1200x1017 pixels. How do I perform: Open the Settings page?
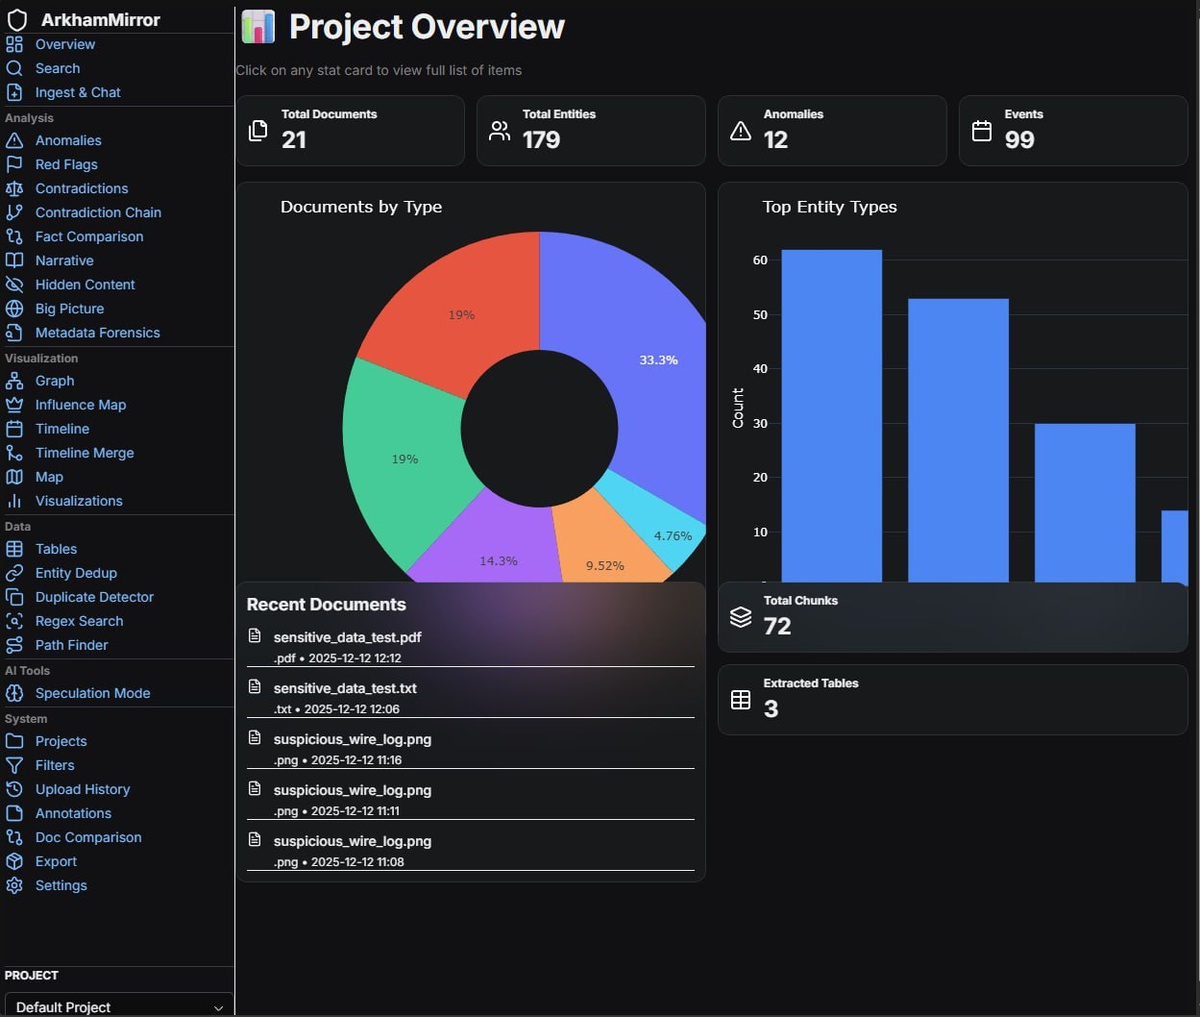click(x=61, y=884)
